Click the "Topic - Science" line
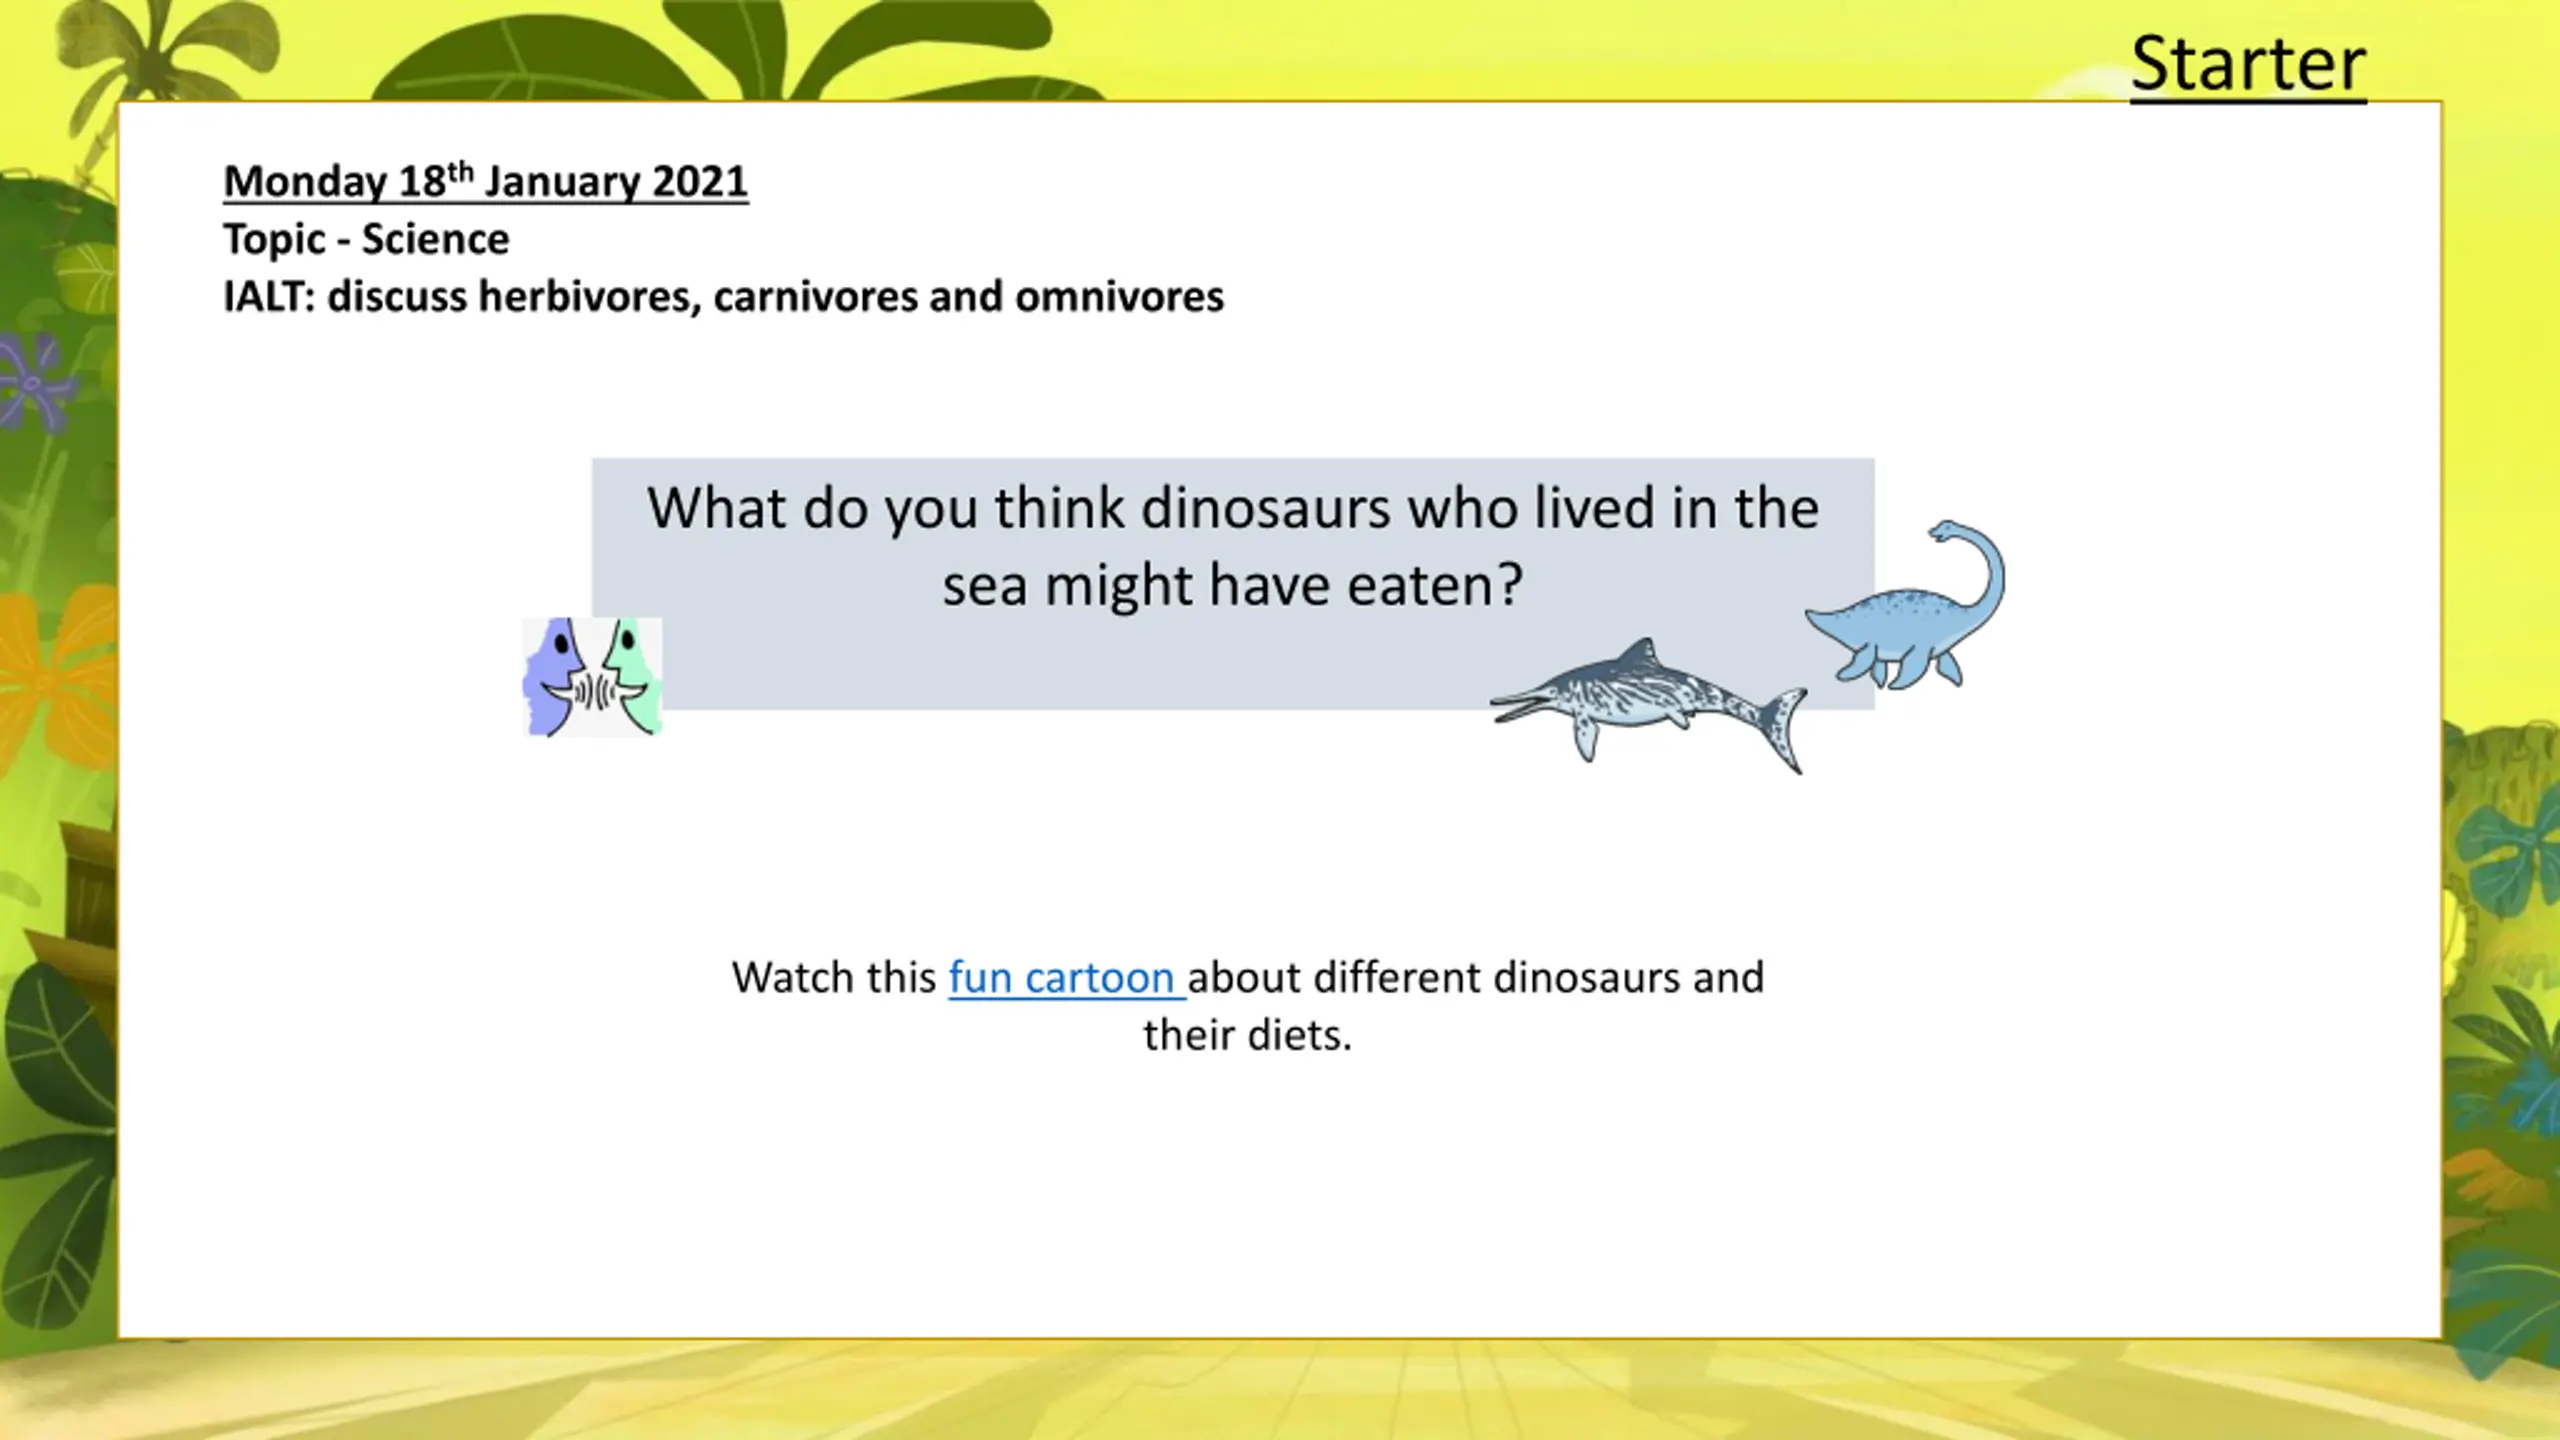2560x1440 pixels. [x=366, y=239]
